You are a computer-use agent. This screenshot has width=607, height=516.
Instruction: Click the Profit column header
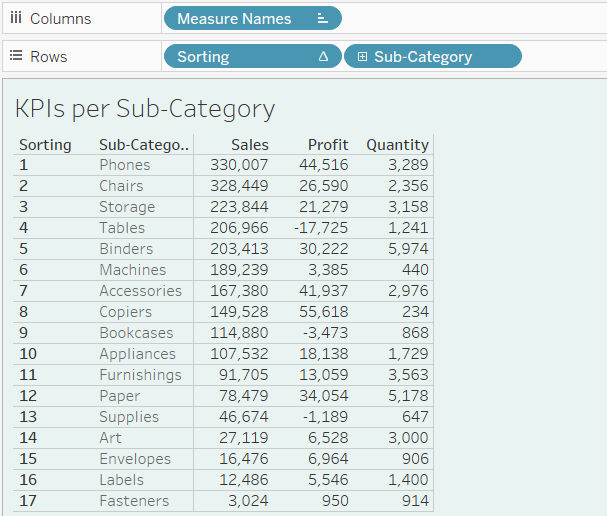coord(328,145)
